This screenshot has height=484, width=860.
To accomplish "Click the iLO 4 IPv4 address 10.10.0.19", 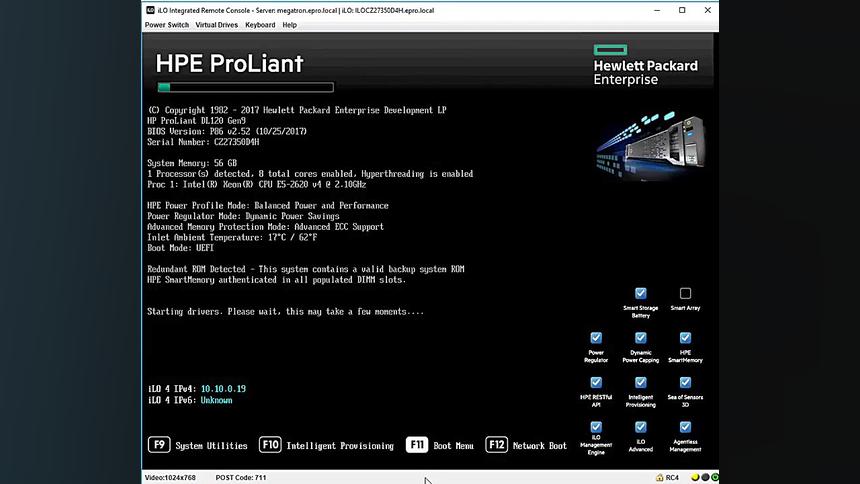I will pyautogui.click(x=223, y=389).
